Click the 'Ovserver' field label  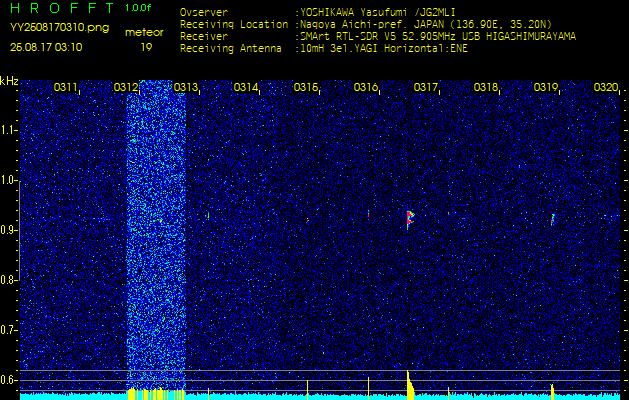tap(204, 12)
